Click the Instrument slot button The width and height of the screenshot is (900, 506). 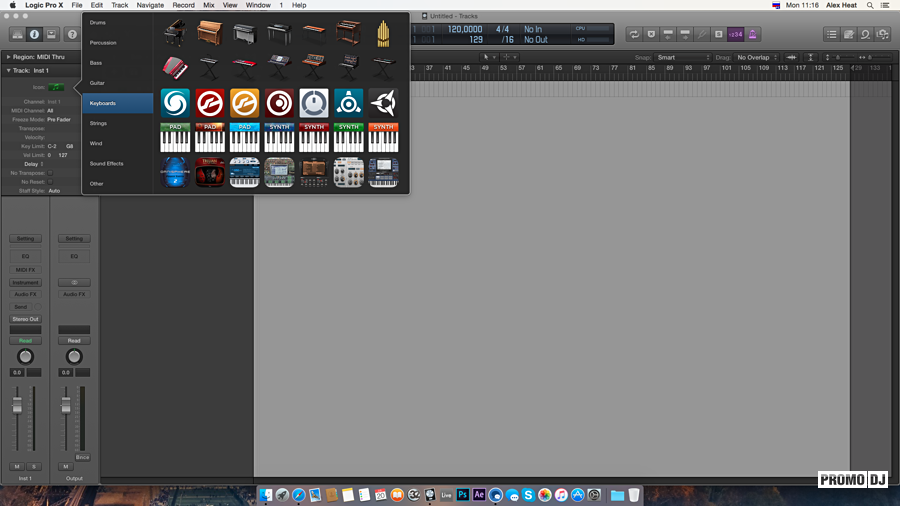click(26, 283)
